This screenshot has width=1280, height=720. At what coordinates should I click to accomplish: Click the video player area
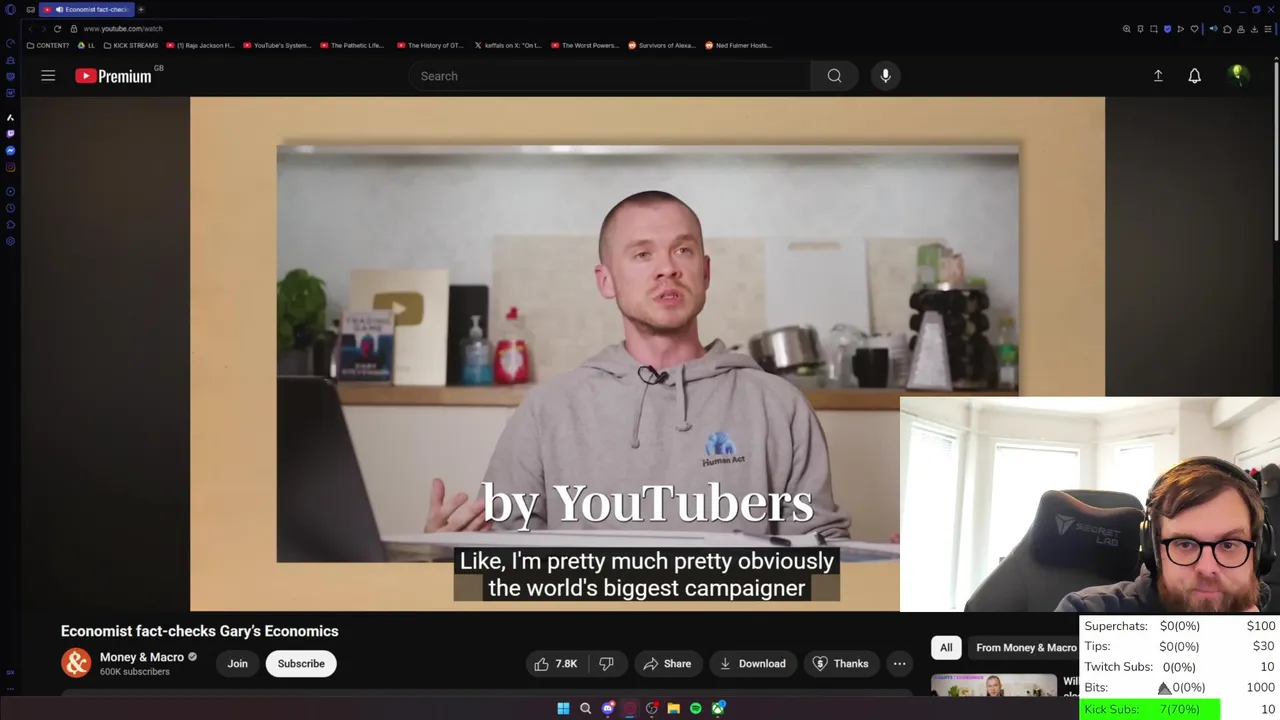pos(647,353)
